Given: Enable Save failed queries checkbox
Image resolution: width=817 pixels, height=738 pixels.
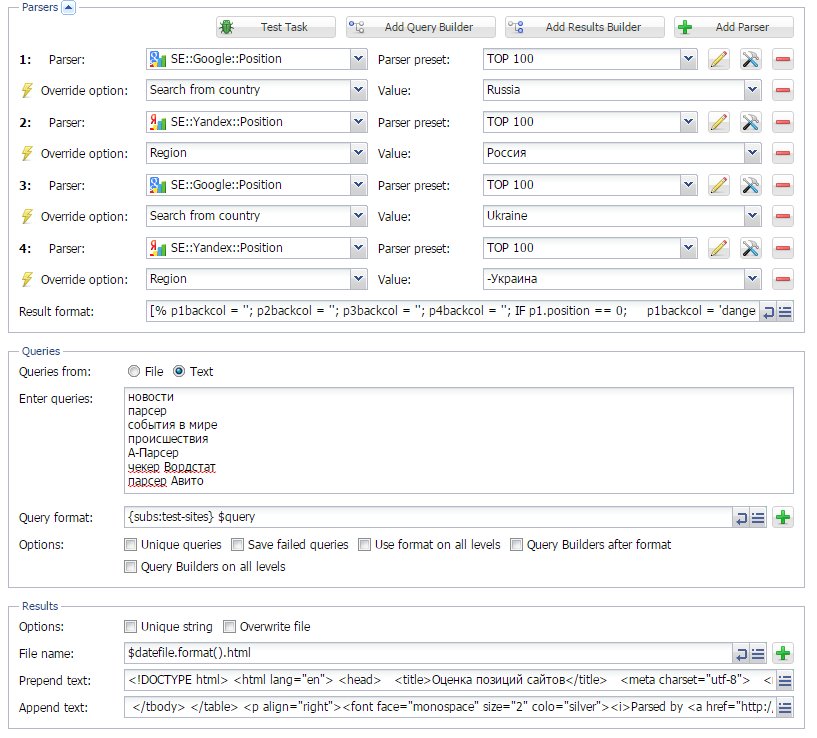Looking at the screenshot, I should pos(238,545).
